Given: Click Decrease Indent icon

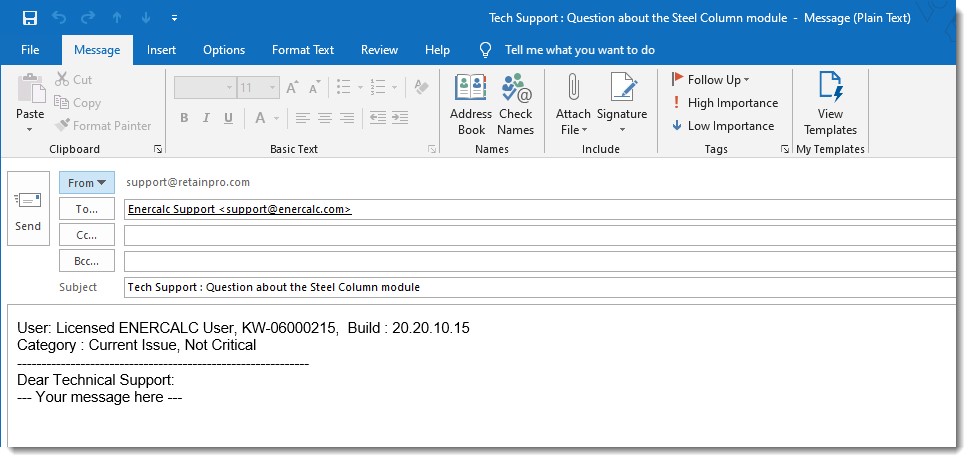Looking at the screenshot, I should [x=378, y=118].
